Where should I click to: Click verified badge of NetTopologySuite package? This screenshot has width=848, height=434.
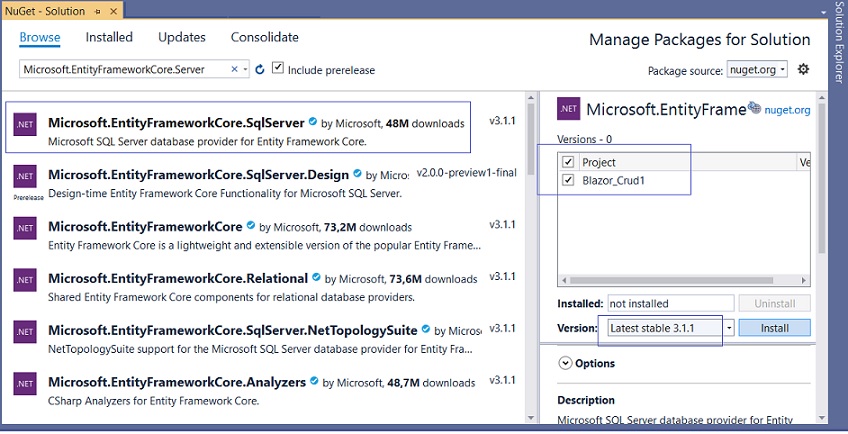pyautogui.click(x=426, y=329)
